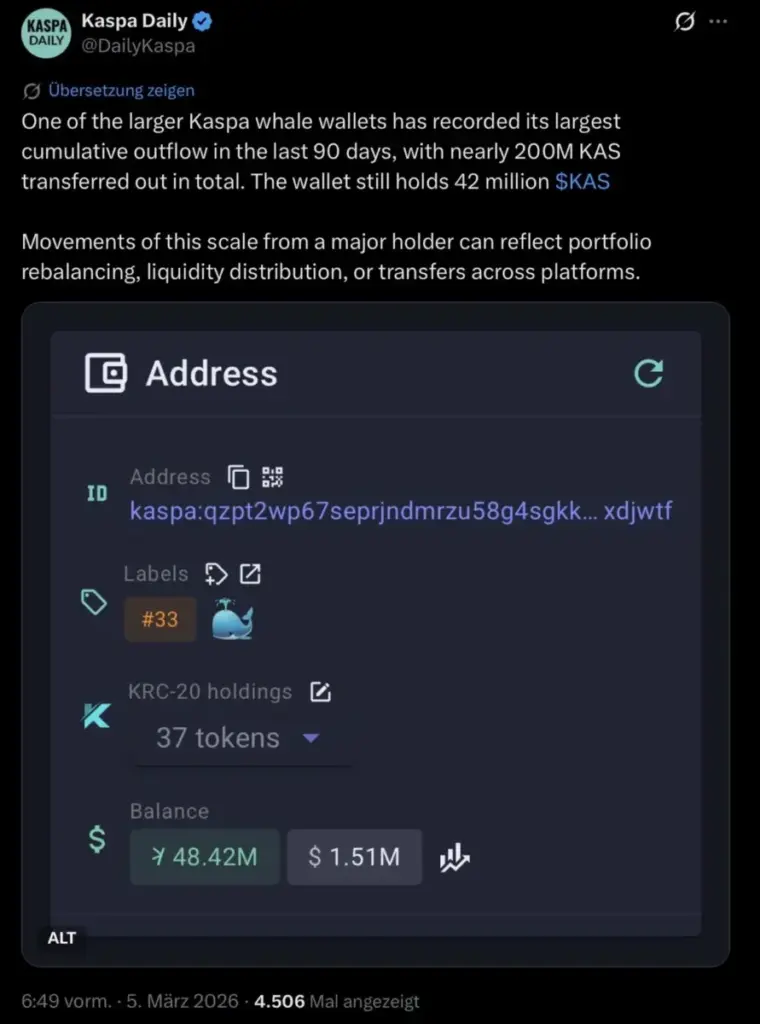Click the edit icon beside KRC-20 holdings
The image size is (760, 1024).
[x=320, y=692]
